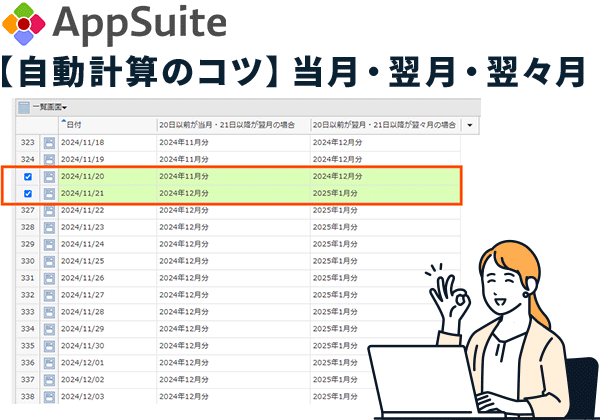Expand the 一覧画面 dropdown
This screenshot has width=600, height=420.
tap(50, 106)
